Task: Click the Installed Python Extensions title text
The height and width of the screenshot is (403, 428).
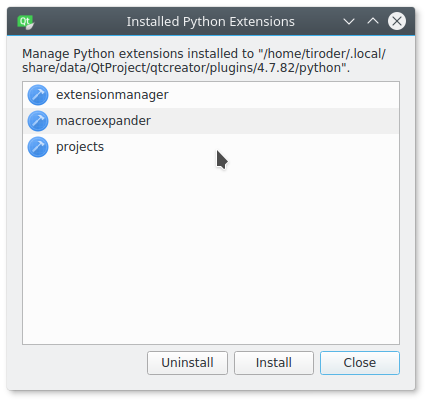Action: click(211, 22)
